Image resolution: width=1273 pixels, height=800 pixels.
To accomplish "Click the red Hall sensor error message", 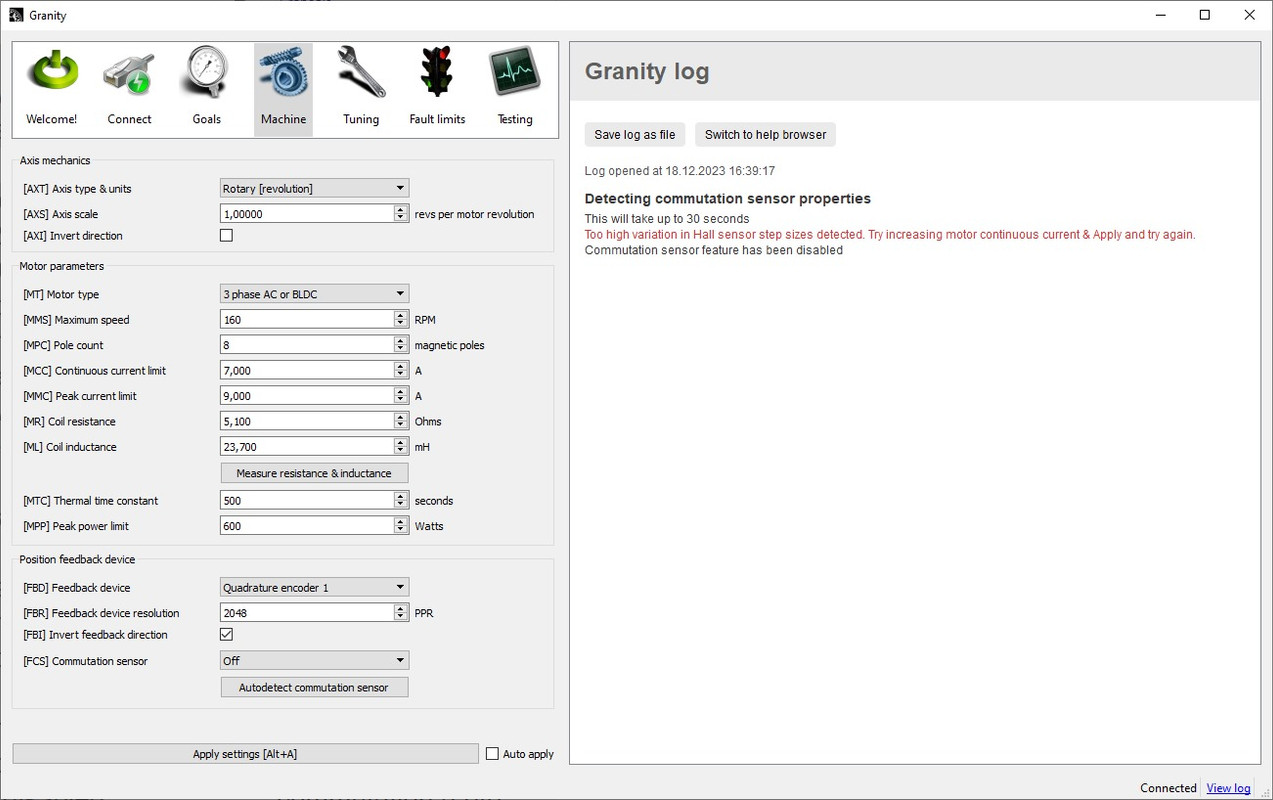I will (890, 235).
